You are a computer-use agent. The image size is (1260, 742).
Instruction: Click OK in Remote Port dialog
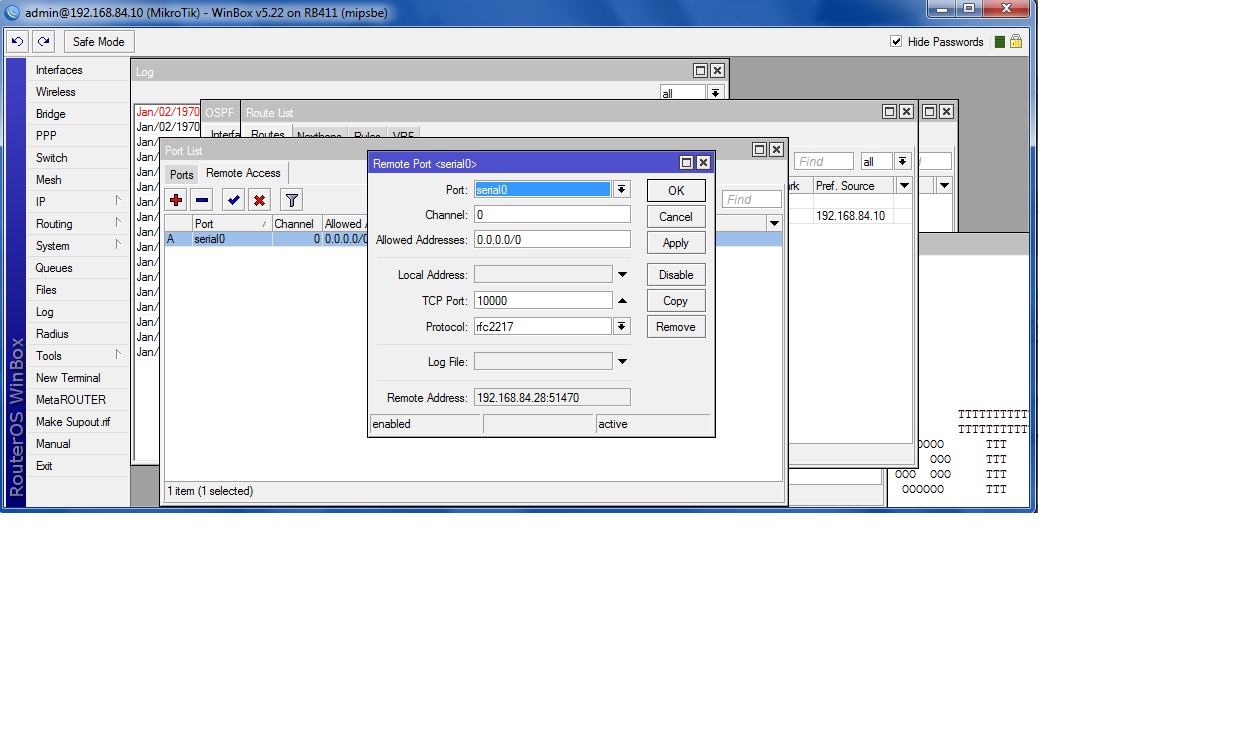point(676,190)
